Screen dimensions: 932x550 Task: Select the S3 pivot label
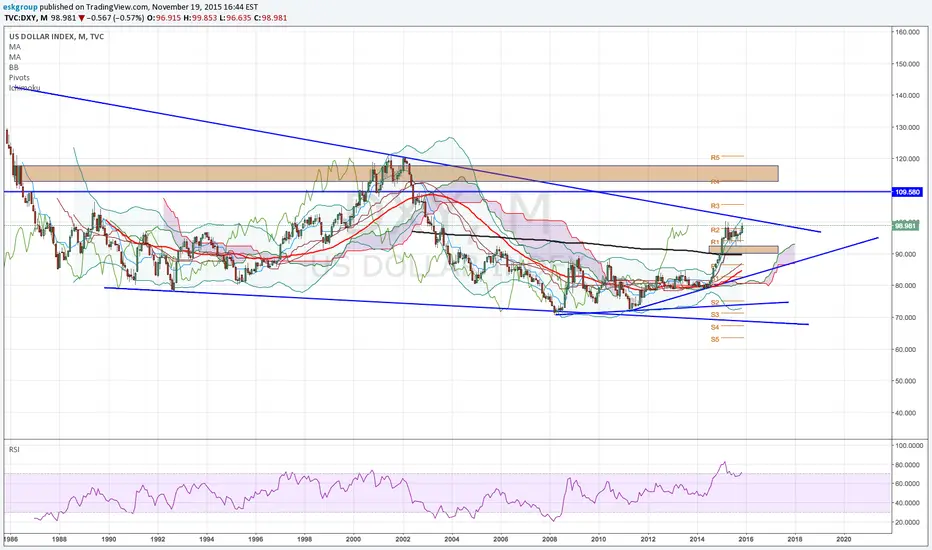(715, 315)
